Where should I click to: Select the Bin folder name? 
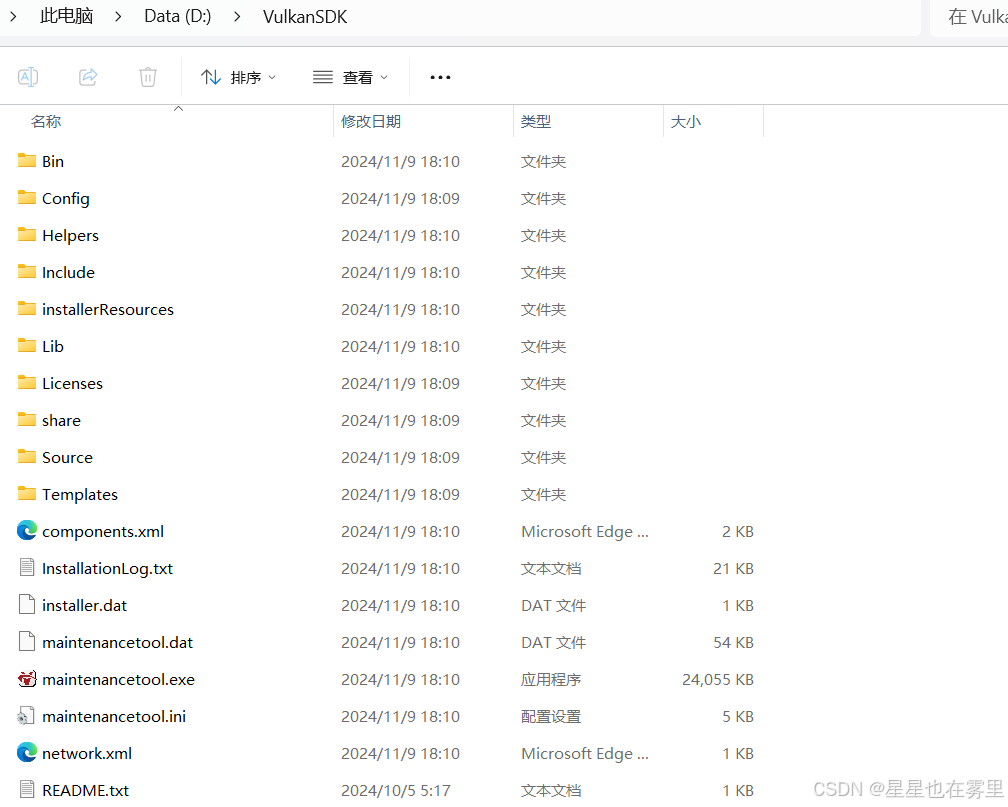click(53, 161)
